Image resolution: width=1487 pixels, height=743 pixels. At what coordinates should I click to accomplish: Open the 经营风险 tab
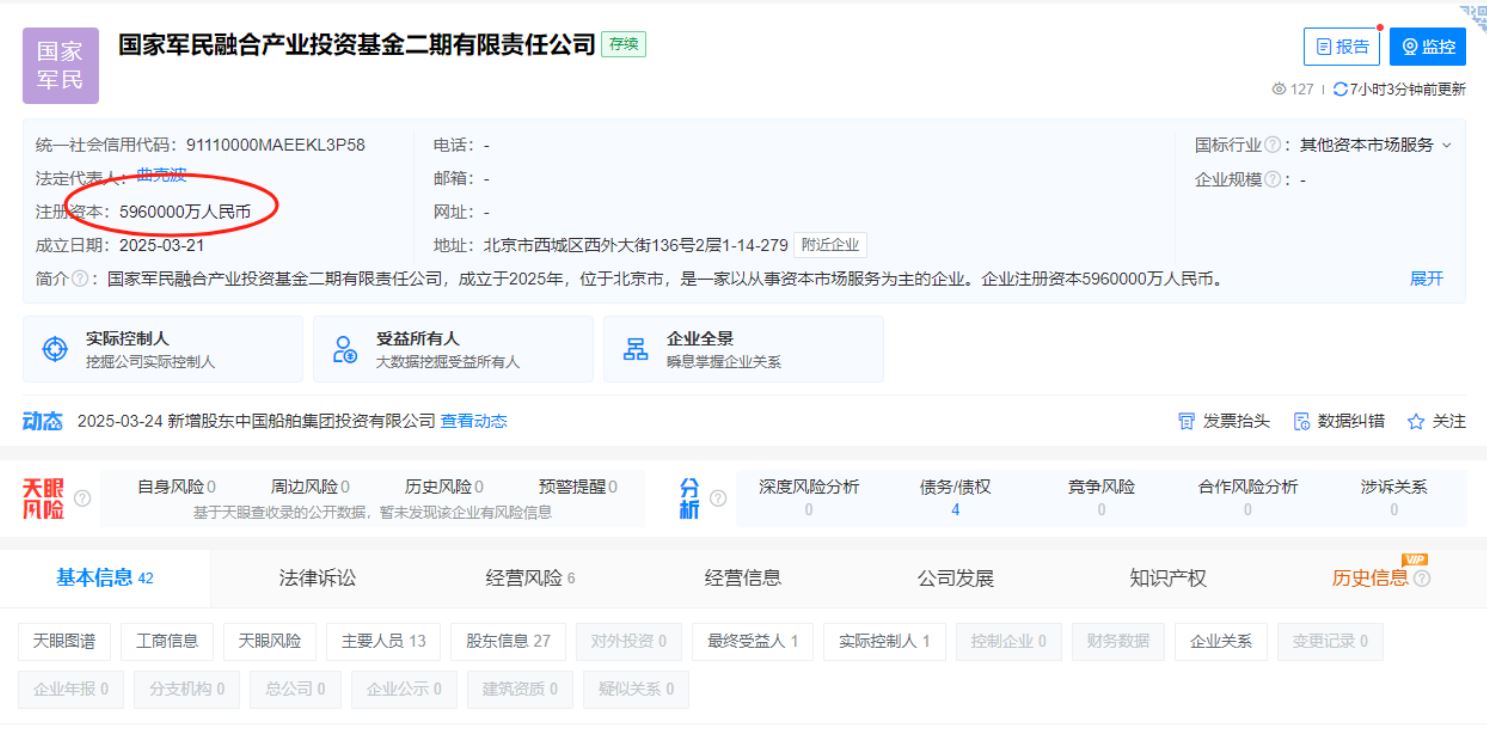(x=530, y=578)
